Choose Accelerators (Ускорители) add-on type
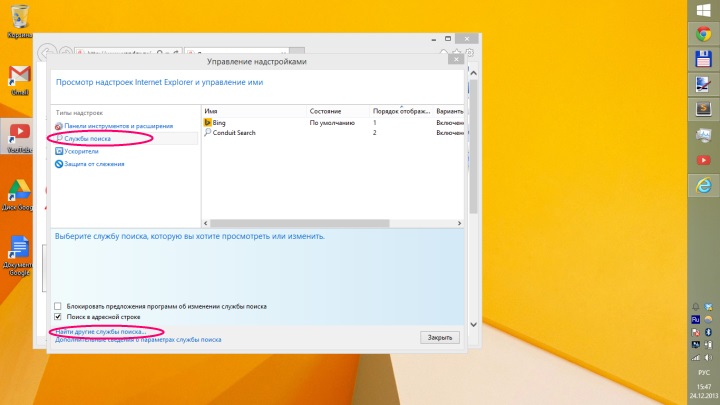Screen dimensions: 720x405 pos(87,151)
